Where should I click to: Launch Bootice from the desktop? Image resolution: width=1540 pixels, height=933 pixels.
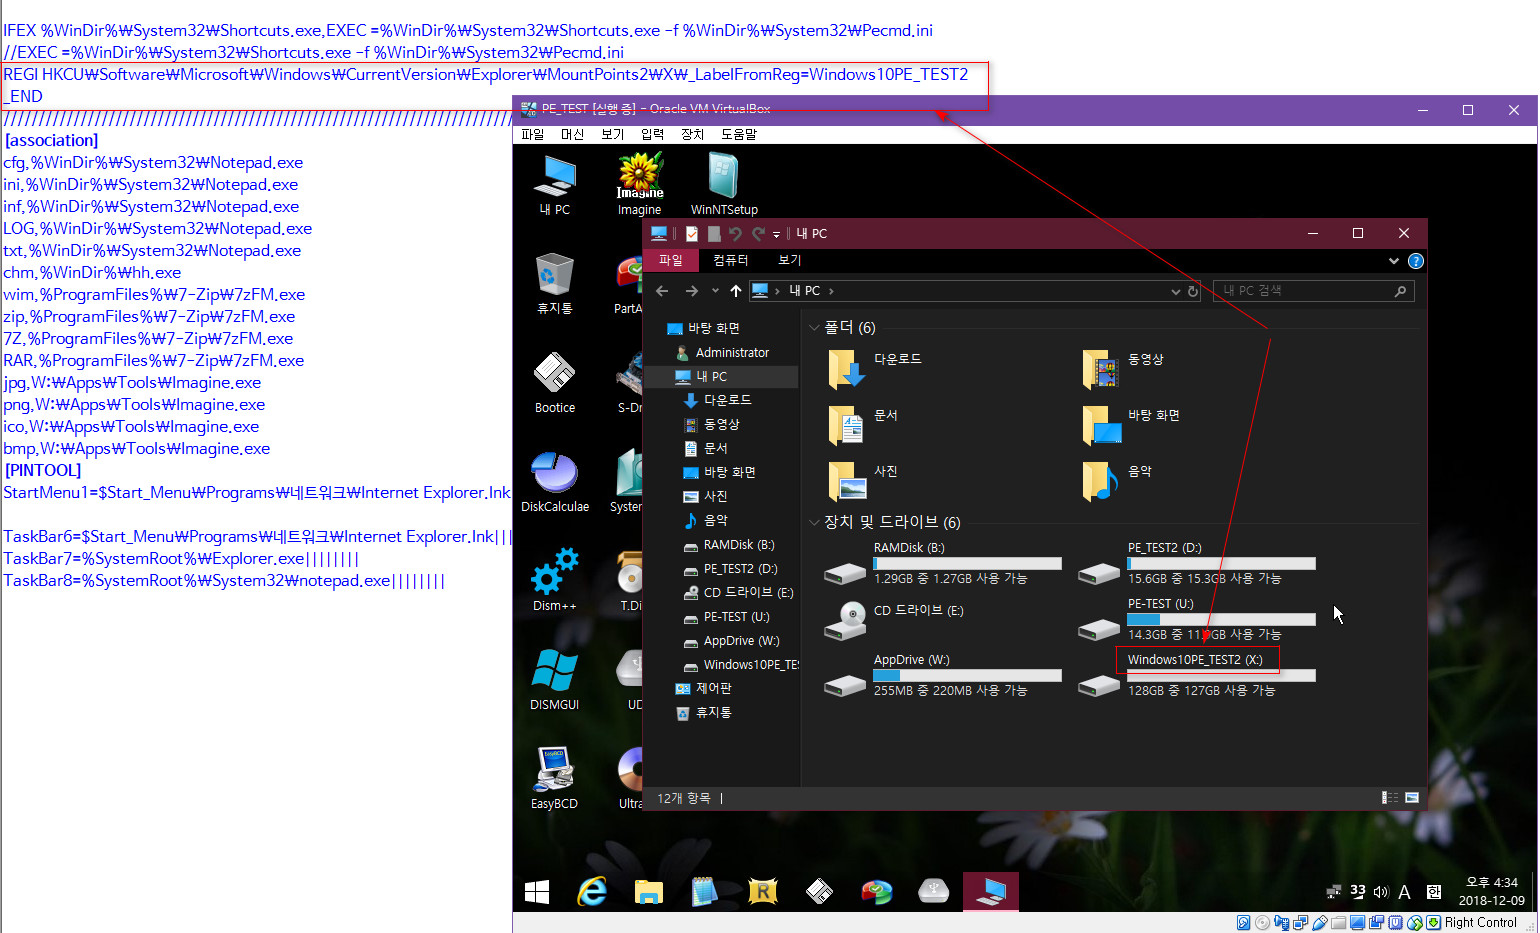point(555,382)
